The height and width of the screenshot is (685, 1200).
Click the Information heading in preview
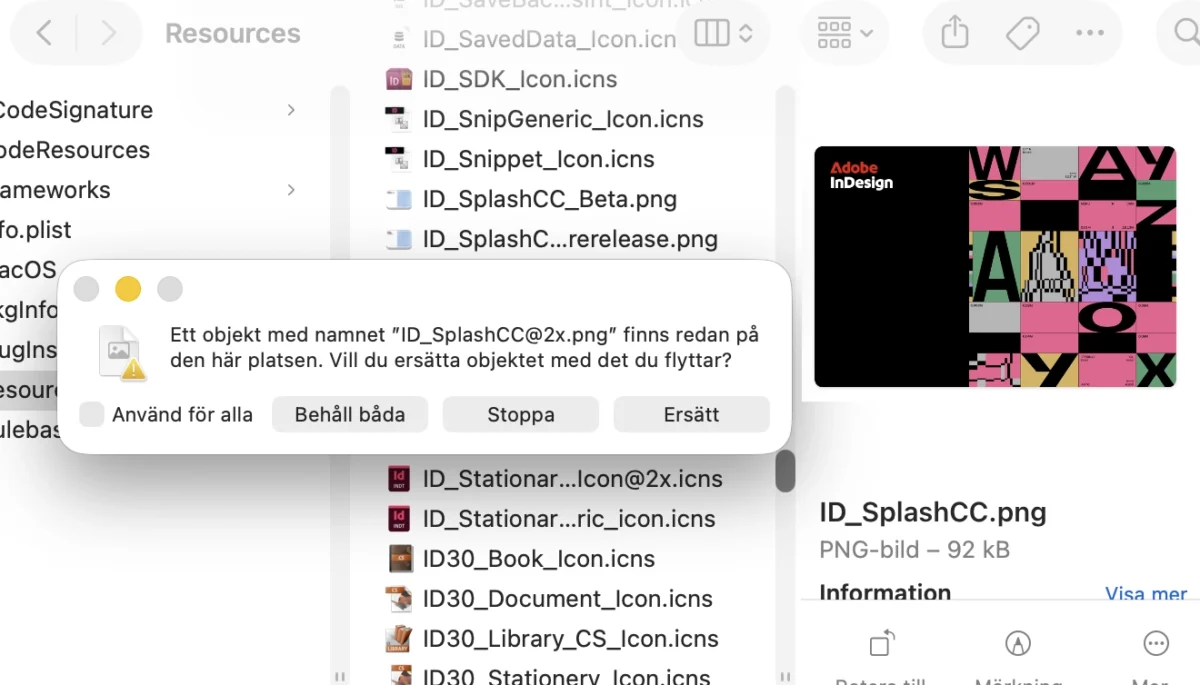click(885, 593)
